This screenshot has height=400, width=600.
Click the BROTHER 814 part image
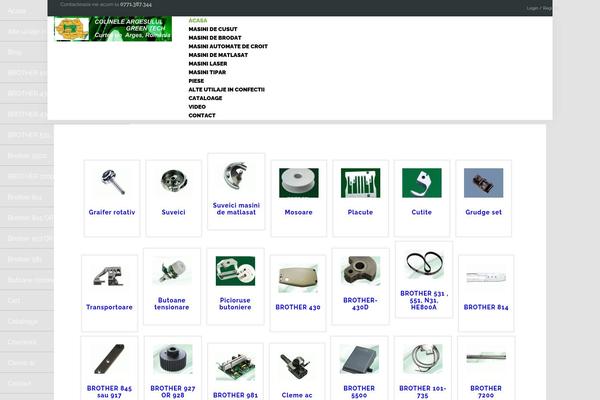coord(486,278)
